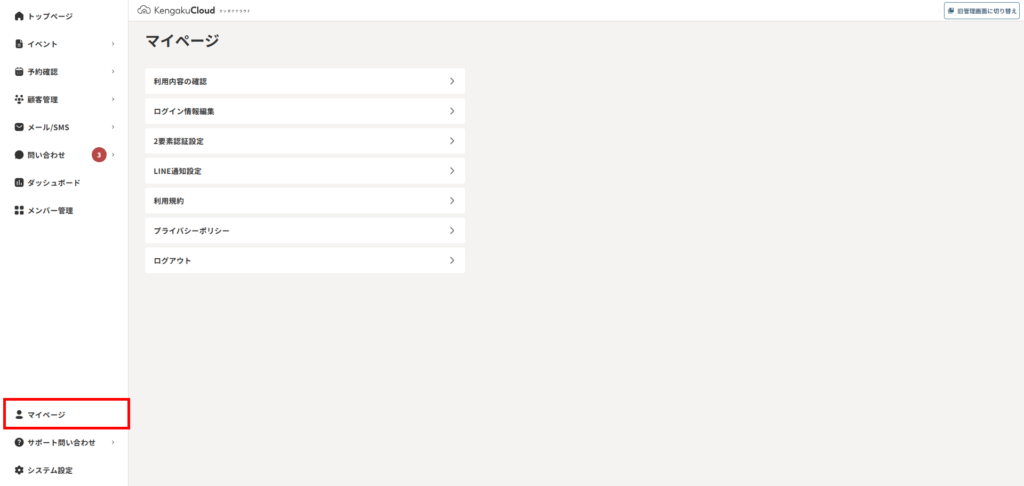
Task: Select マイページ in the sidebar
Action: click(x=67, y=414)
